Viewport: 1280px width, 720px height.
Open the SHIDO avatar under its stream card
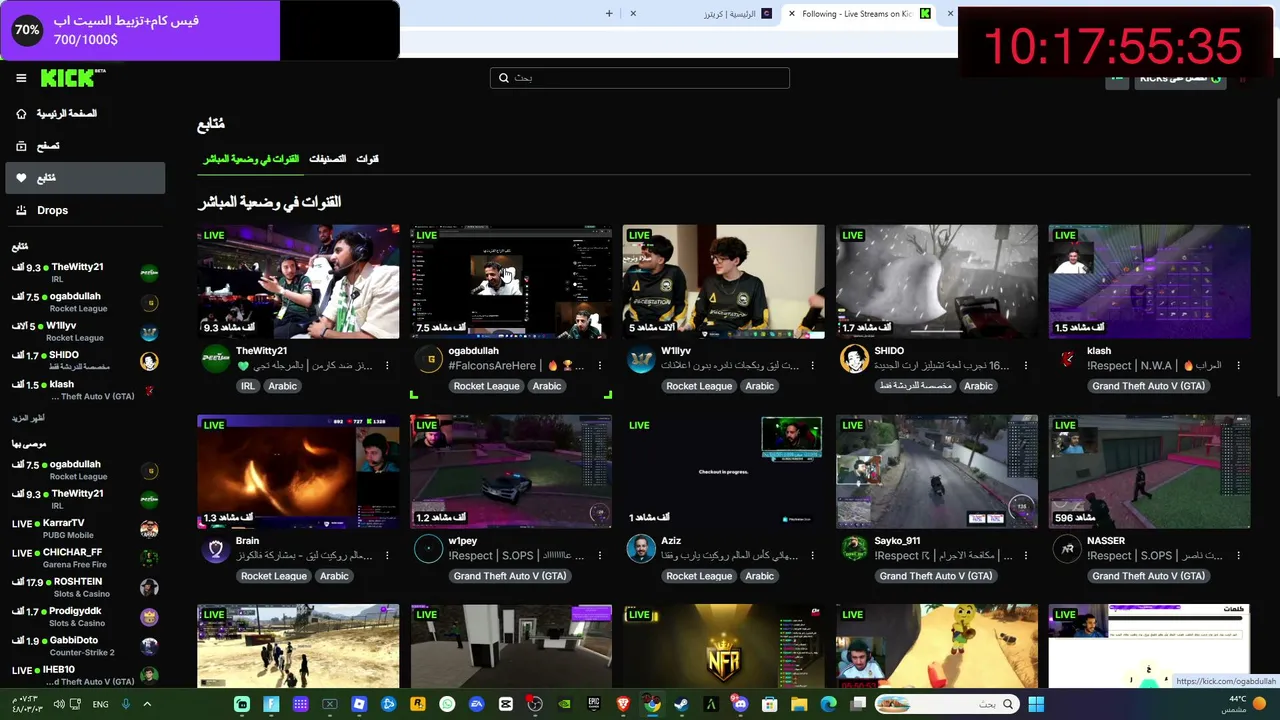[x=854, y=360]
